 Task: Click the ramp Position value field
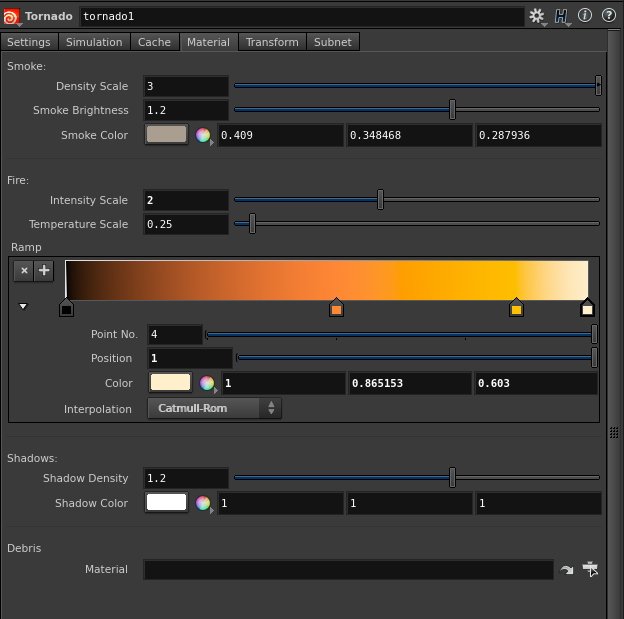tap(190, 358)
